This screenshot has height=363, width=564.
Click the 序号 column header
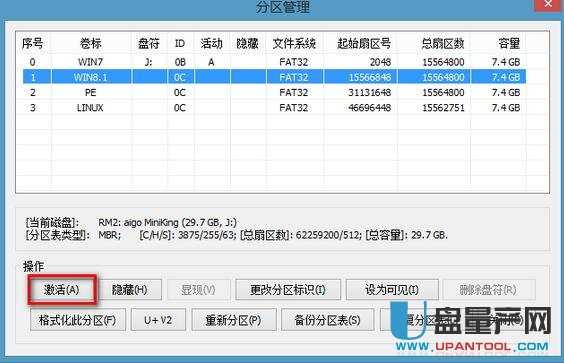click(x=33, y=44)
